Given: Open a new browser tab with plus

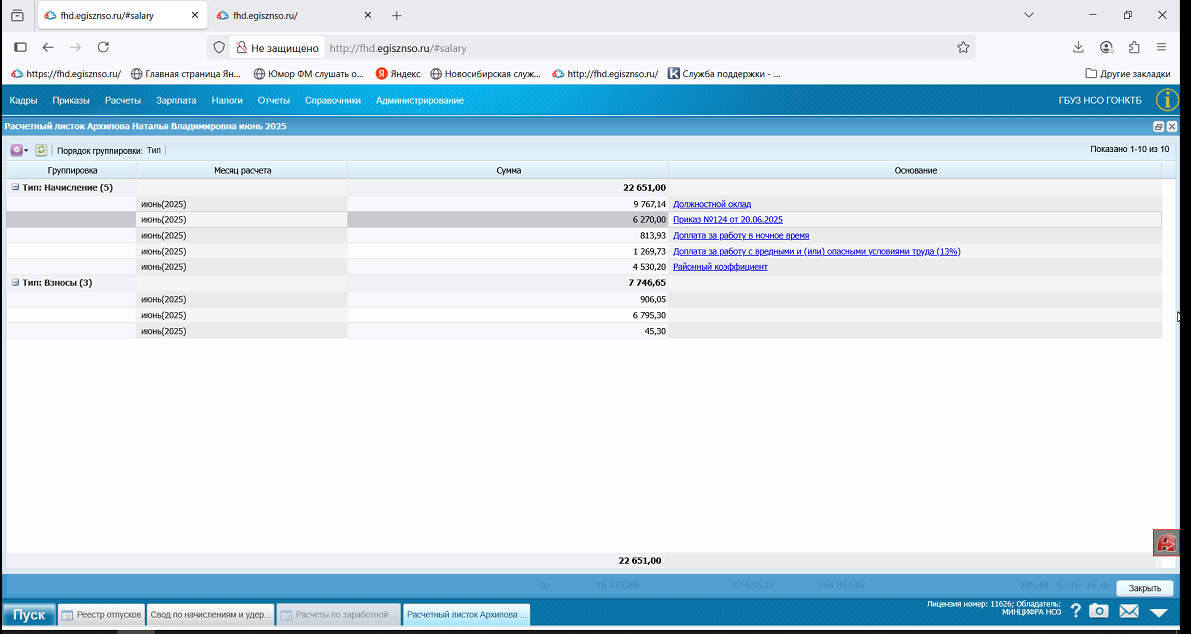Looking at the screenshot, I should point(396,15).
